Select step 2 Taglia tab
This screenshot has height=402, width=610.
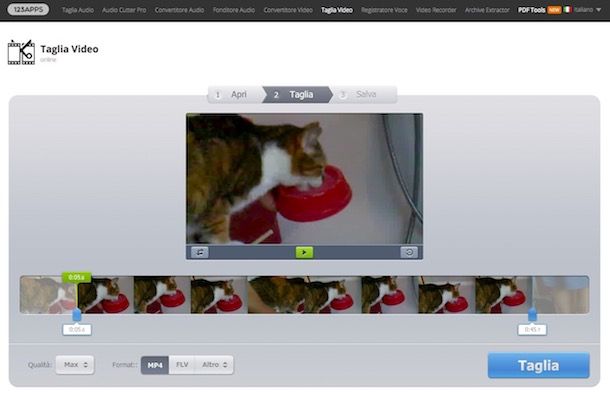298,95
